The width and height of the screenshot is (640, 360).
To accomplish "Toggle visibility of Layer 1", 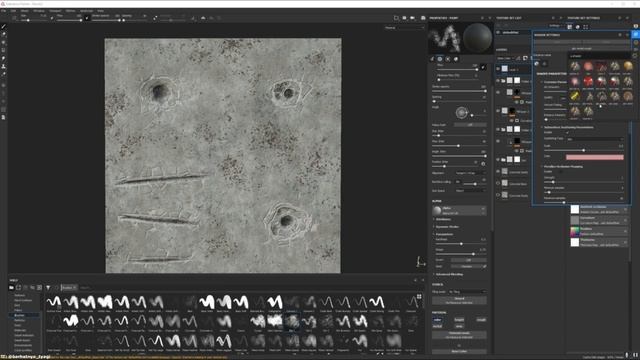I will pos(498,69).
